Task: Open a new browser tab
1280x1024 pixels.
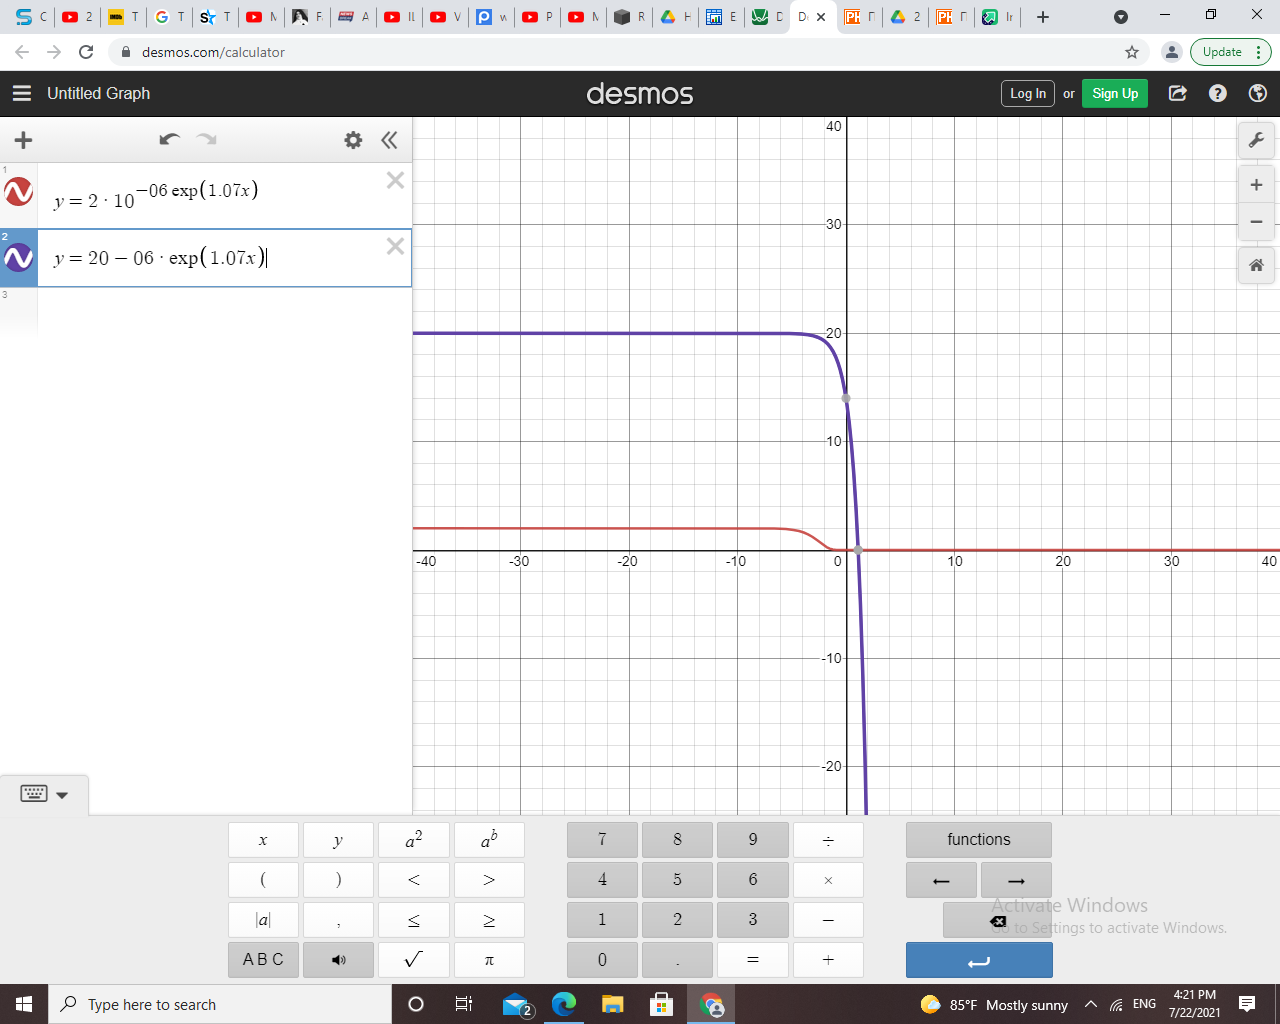Action: pyautogui.click(x=1043, y=17)
